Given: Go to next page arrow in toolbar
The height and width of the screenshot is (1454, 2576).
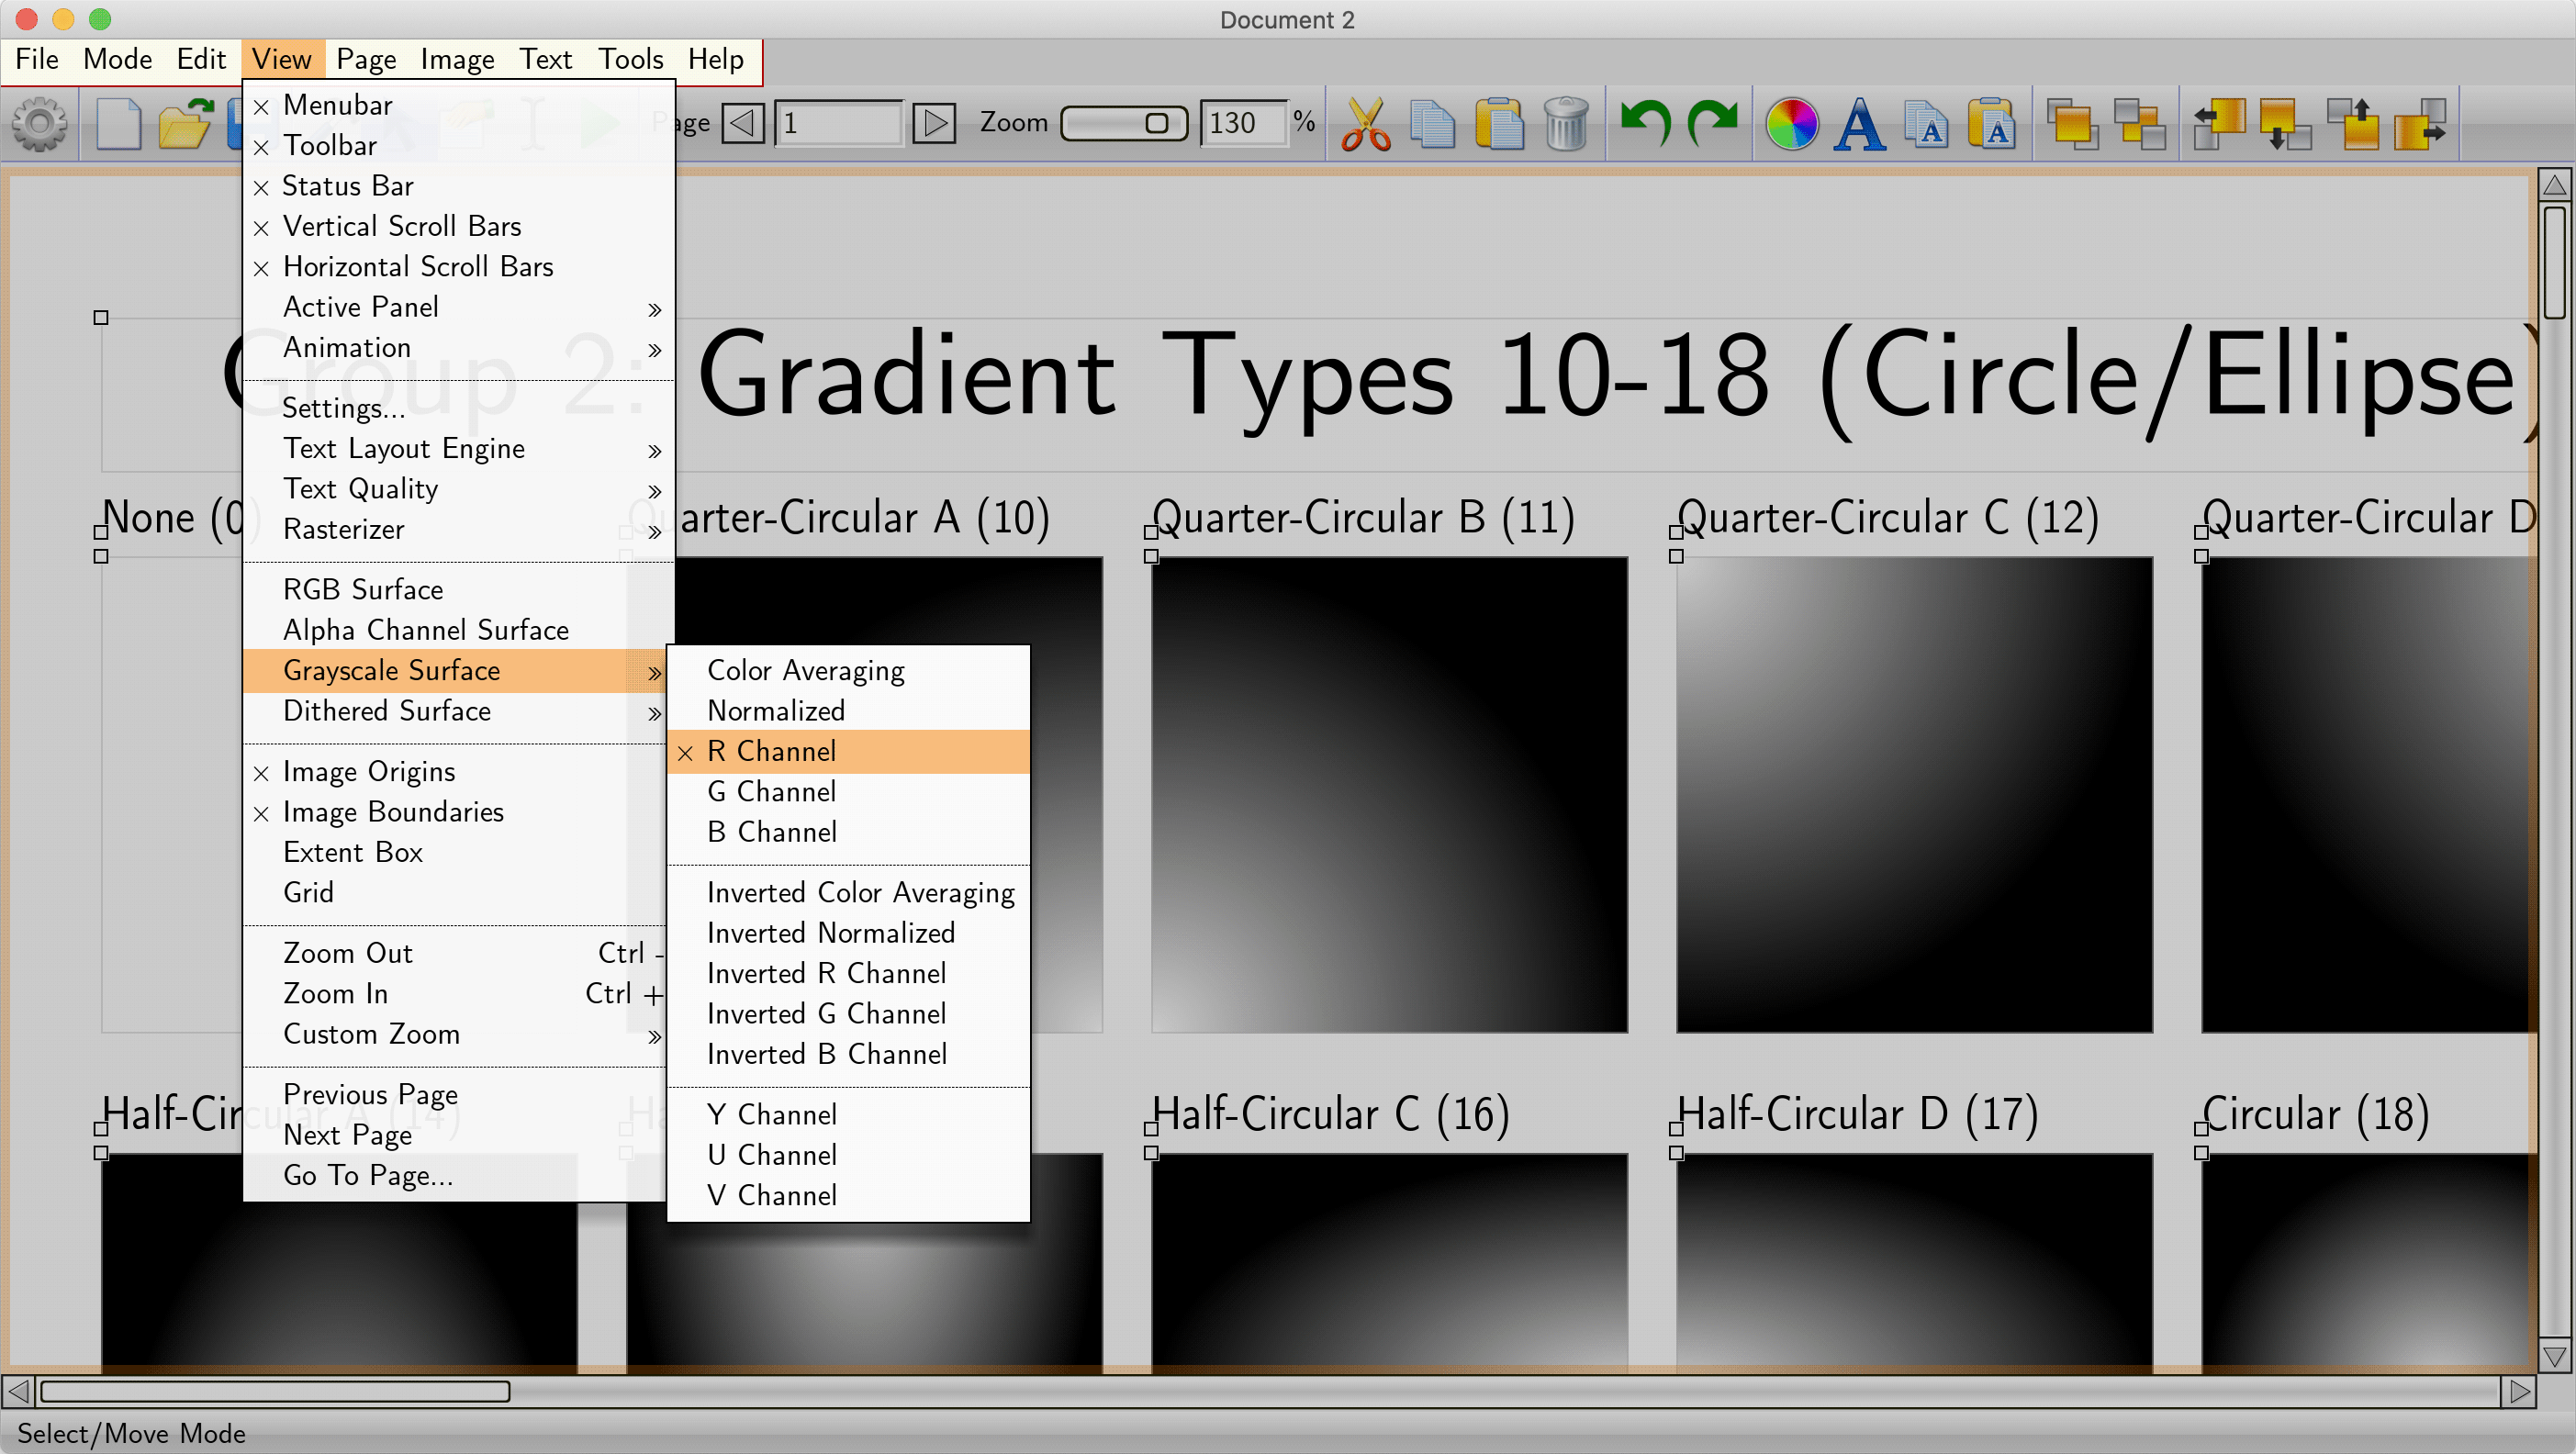Looking at the screenshot, I should click(x=935, y=123).
